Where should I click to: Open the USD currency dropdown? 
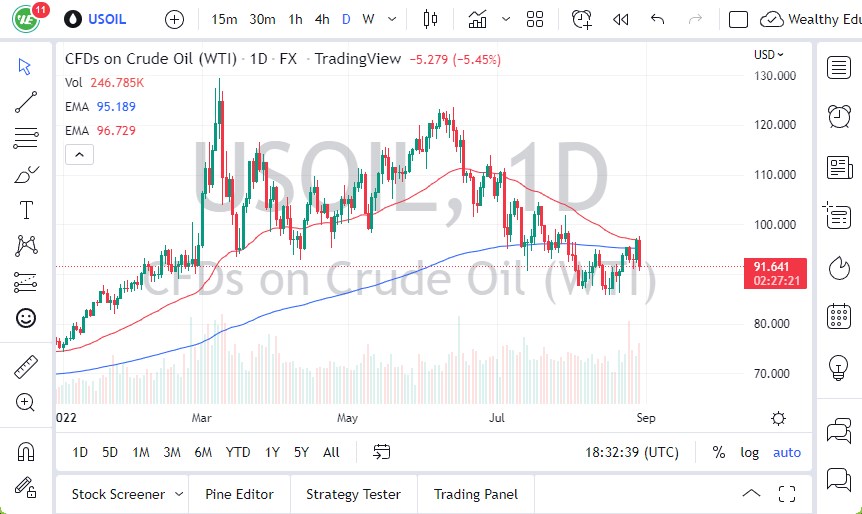[x=768, y=55]
